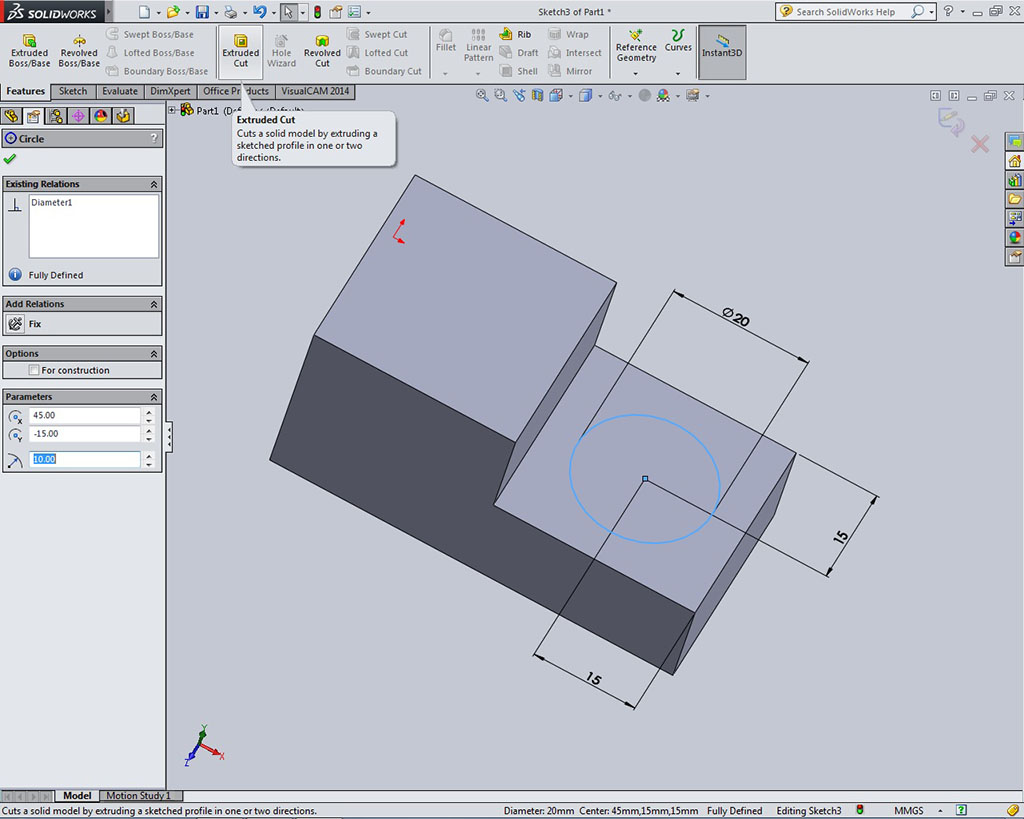Screen dimensions: 1024x819
Task: Open the Reference Geometry dropdown
Action: (x=636, y=73)
